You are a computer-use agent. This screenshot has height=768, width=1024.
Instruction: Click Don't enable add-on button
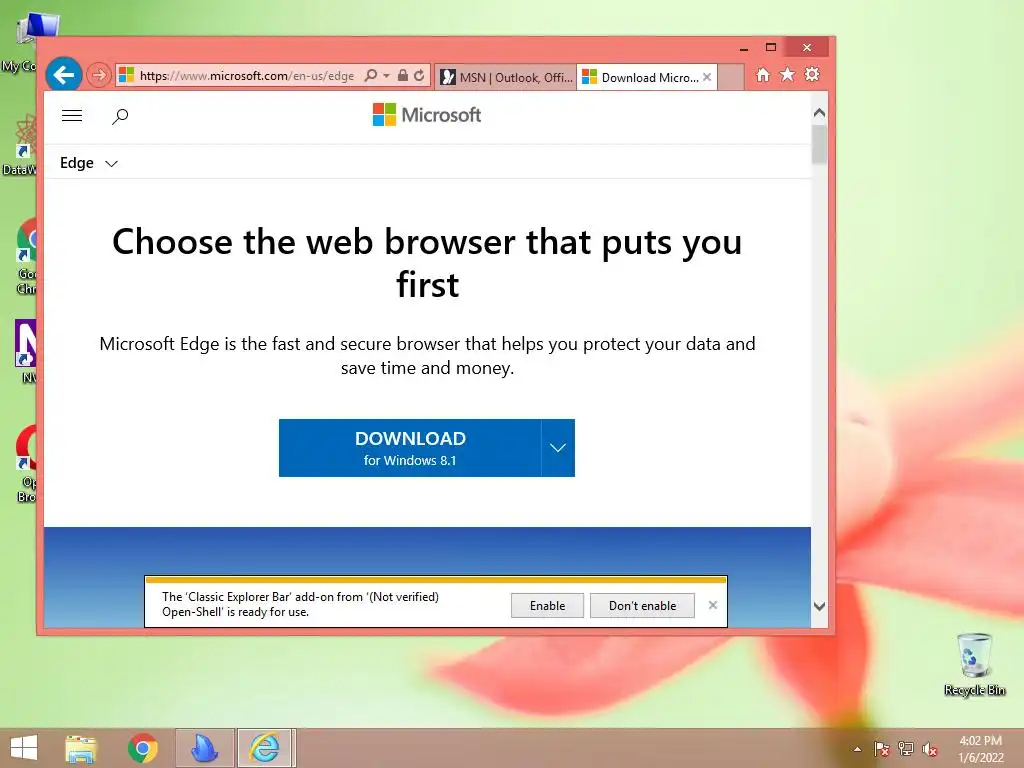642,605
